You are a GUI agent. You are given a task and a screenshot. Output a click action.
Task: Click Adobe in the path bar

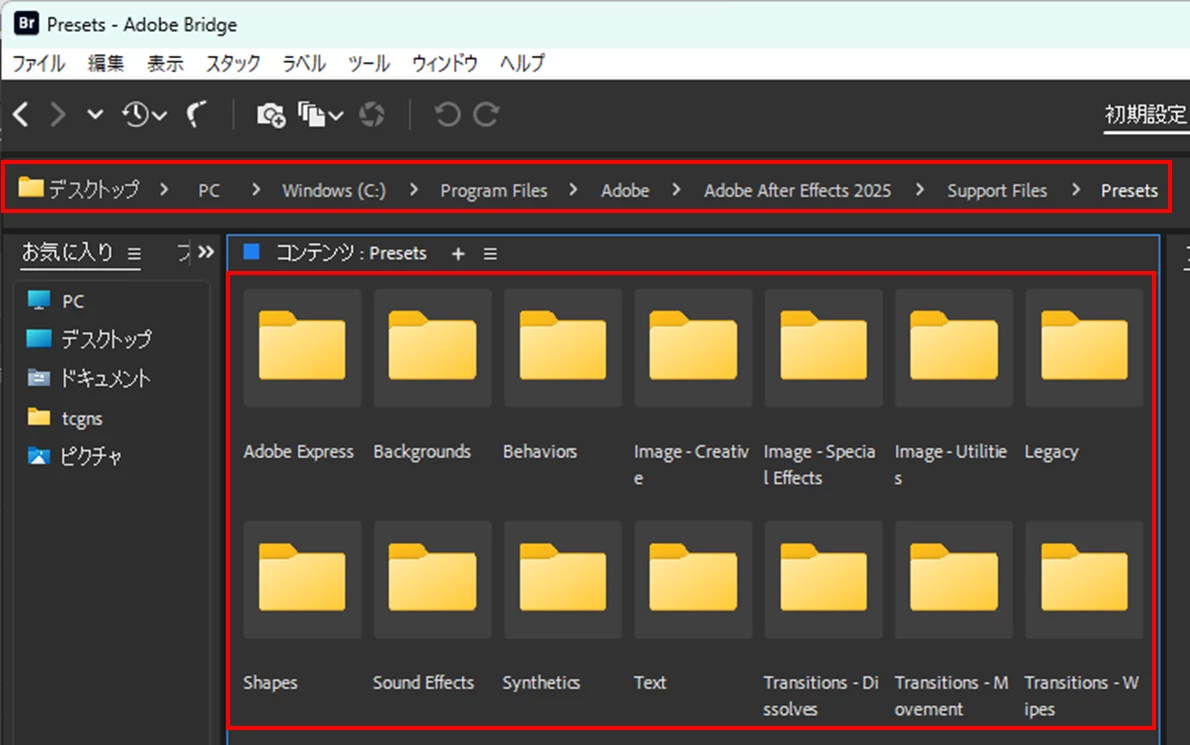click(x=625, y=190)
